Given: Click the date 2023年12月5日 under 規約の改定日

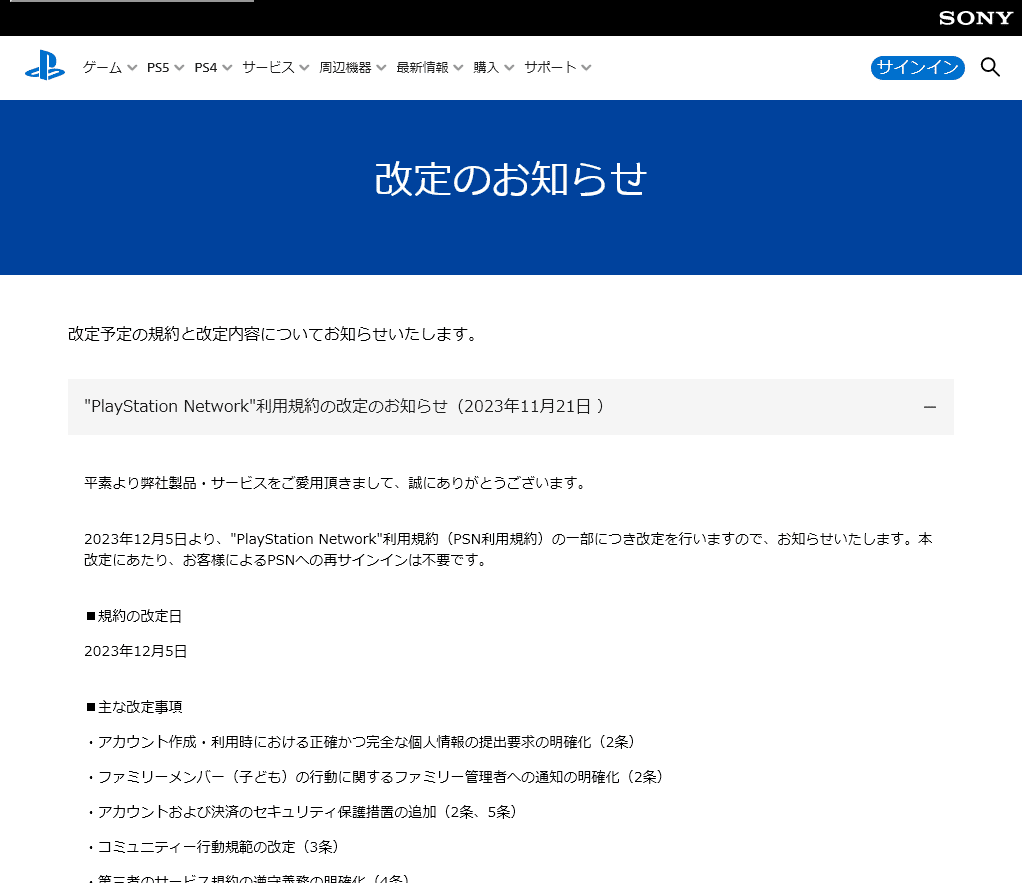Looking at the screenshot, I should [x=136, y=651].
